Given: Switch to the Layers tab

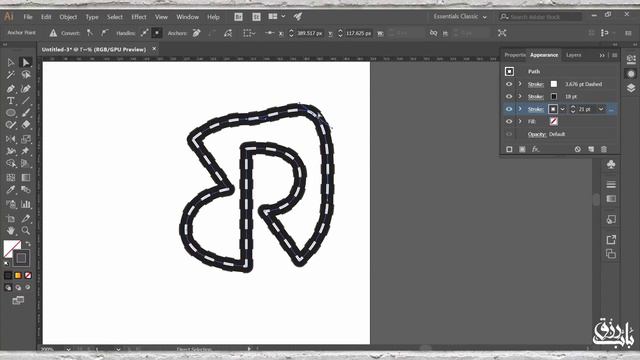Looking at the screenshot, I should click(573, 55).
